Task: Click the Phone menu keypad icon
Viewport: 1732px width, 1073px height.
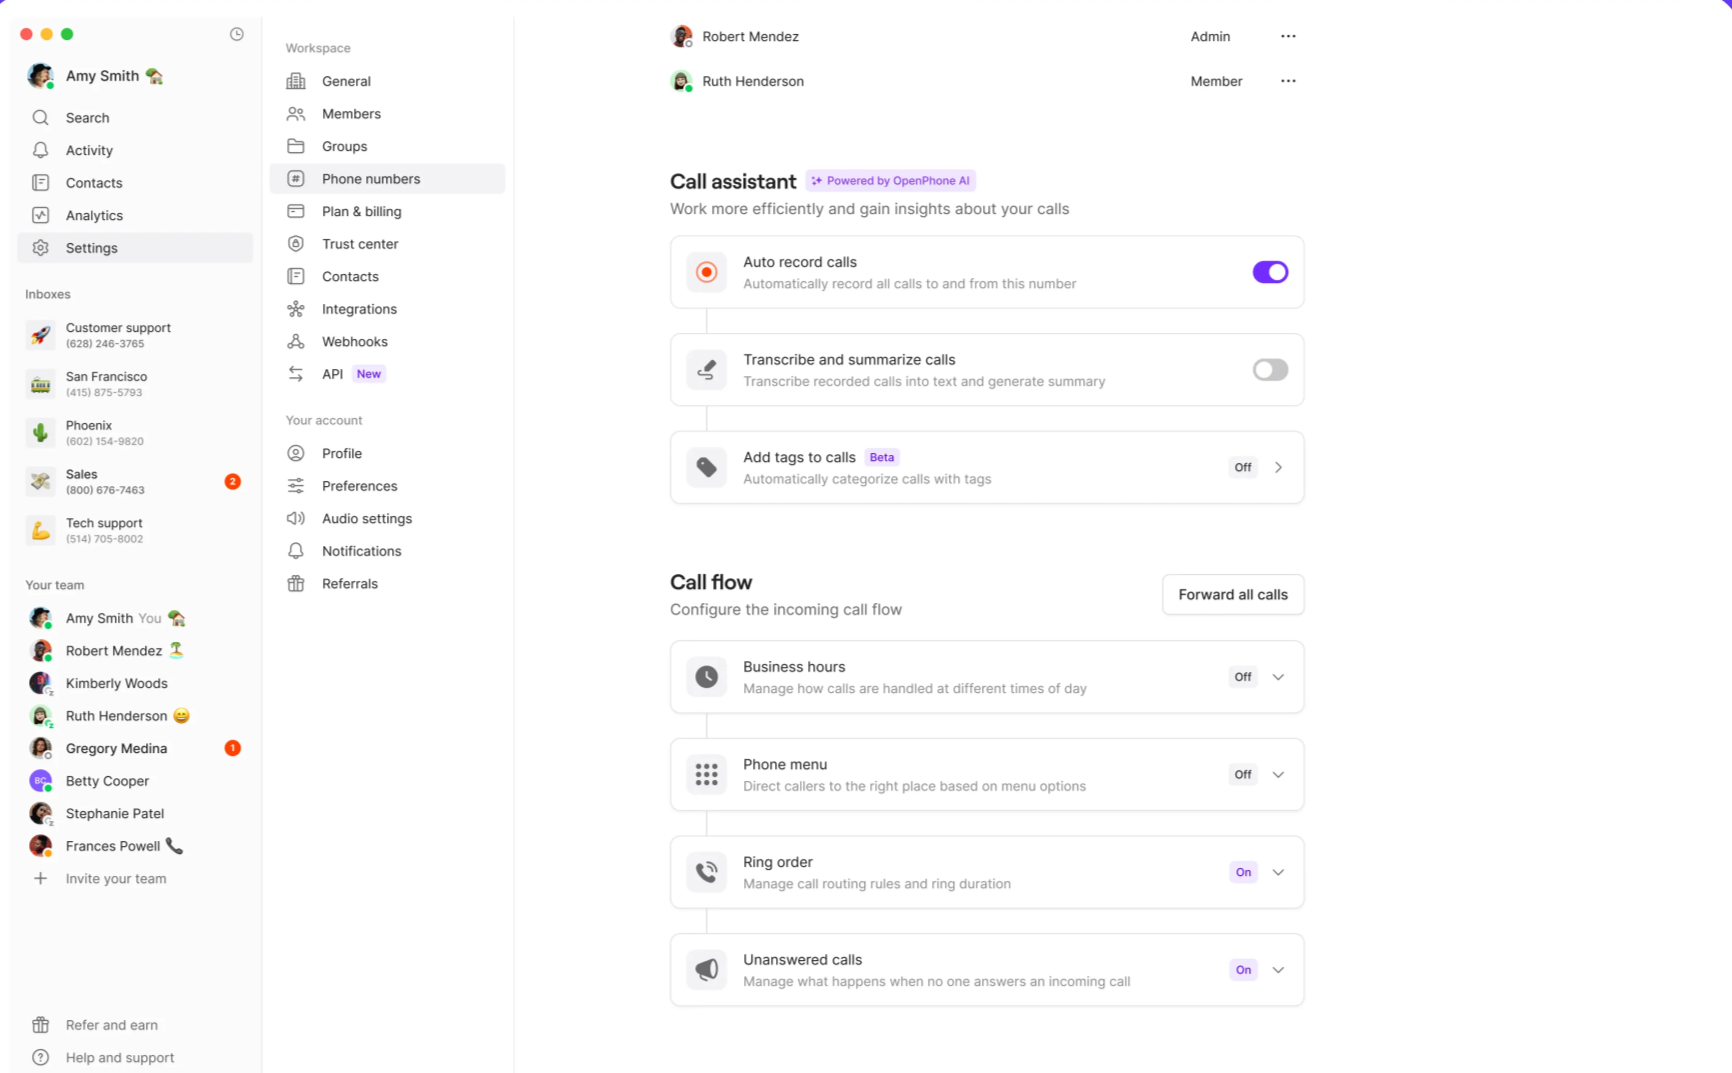Action: [x=707, y=774]
